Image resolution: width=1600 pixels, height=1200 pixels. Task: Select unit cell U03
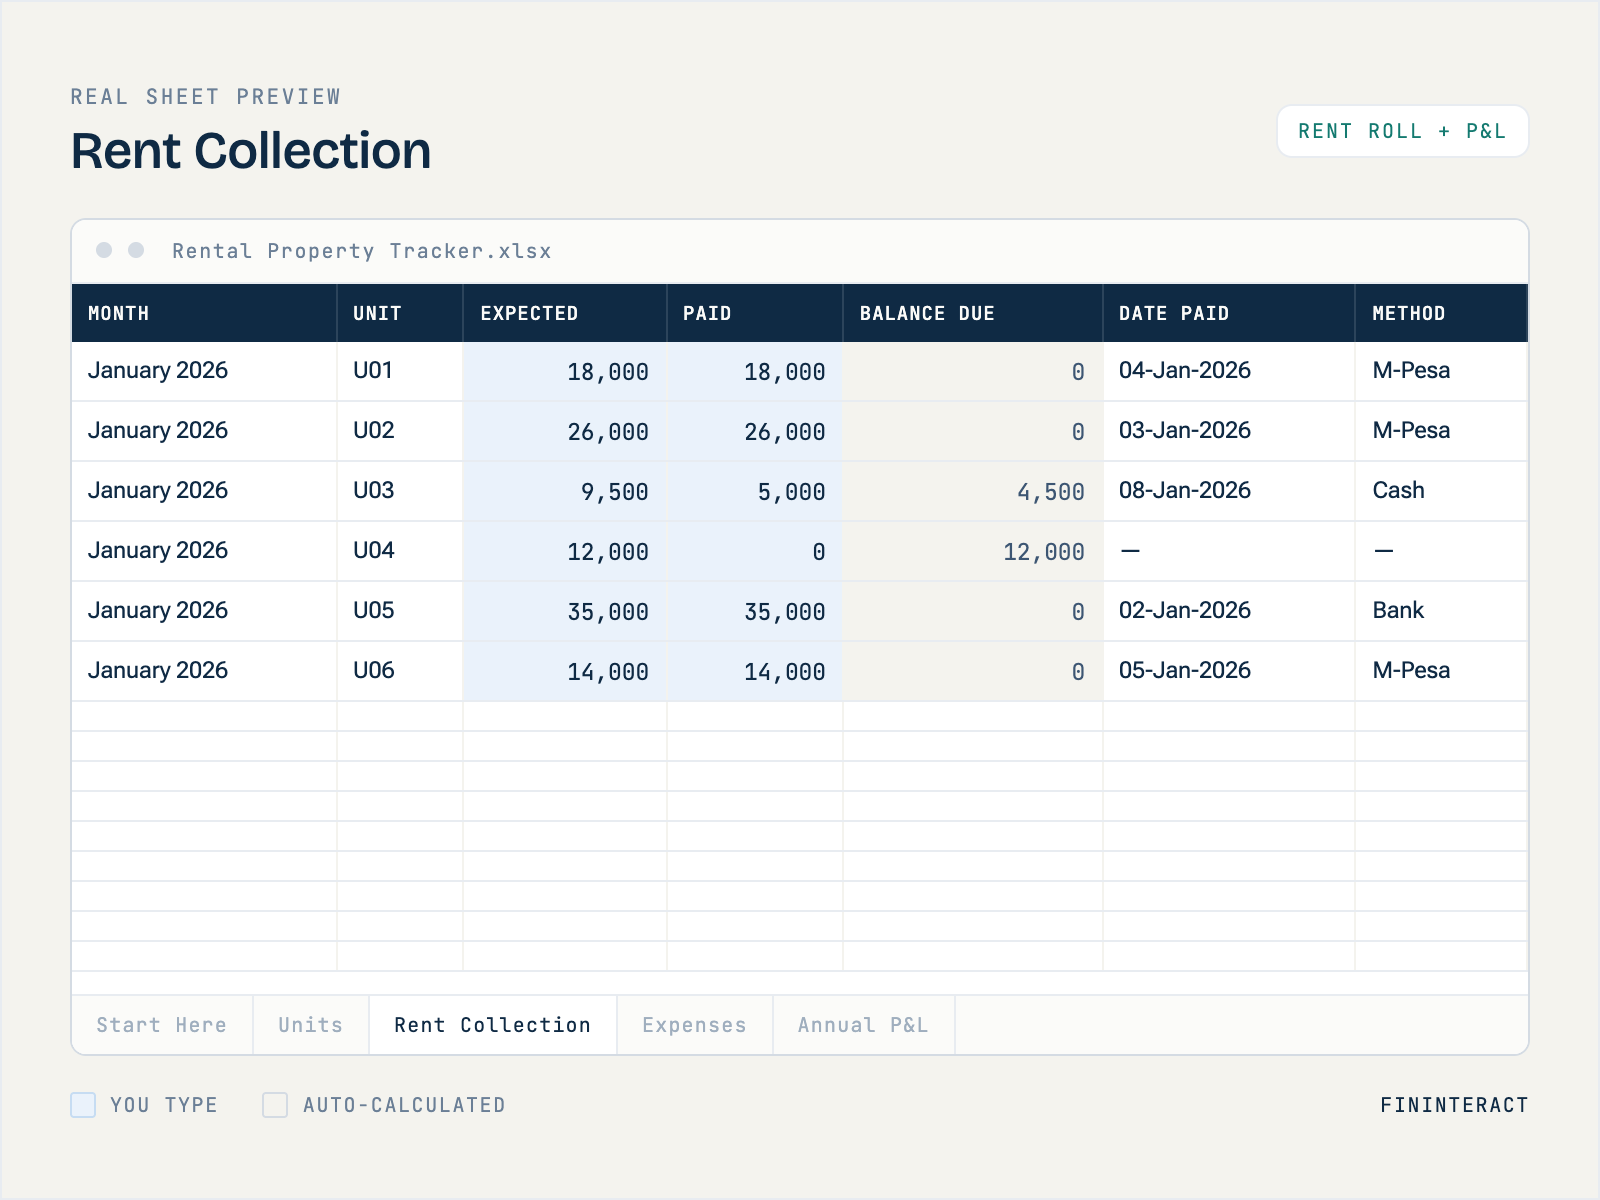coord(400,491)
